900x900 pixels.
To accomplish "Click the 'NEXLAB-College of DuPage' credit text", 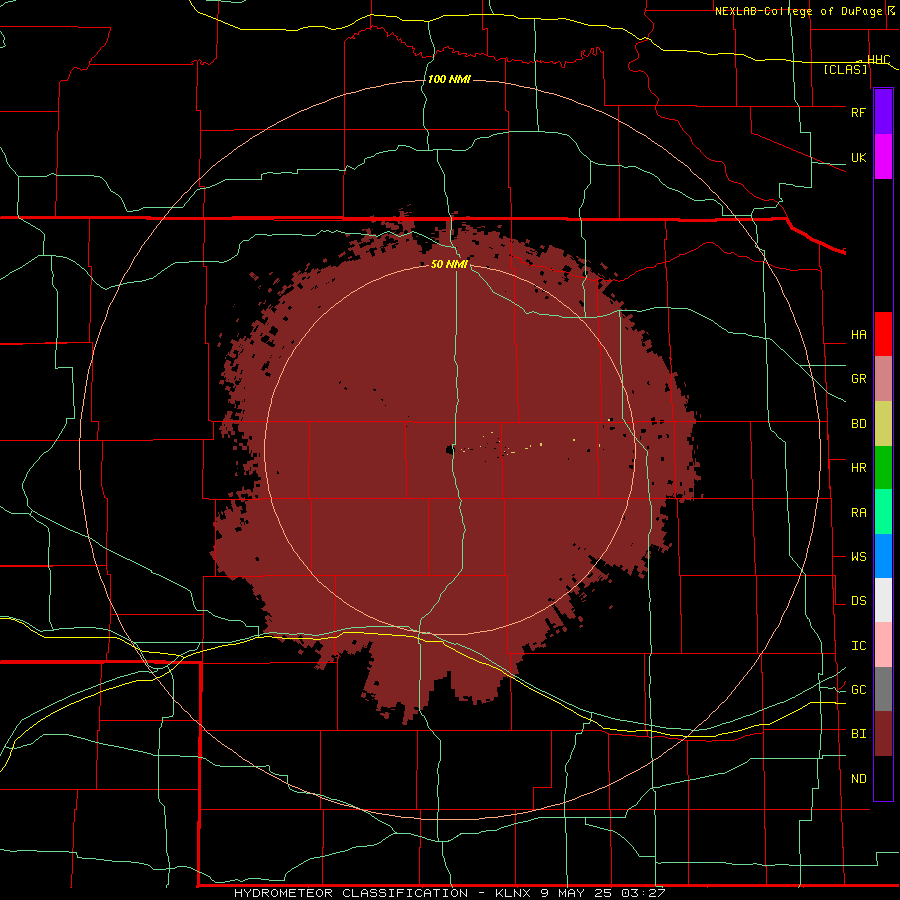I will (798, 11).
